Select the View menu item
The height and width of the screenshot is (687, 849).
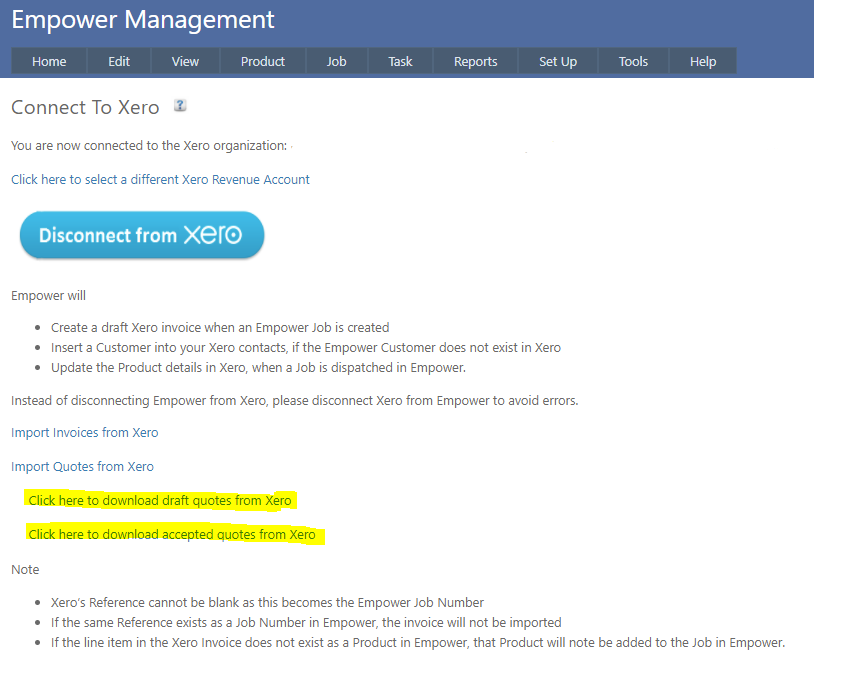(x=185, y=61)
